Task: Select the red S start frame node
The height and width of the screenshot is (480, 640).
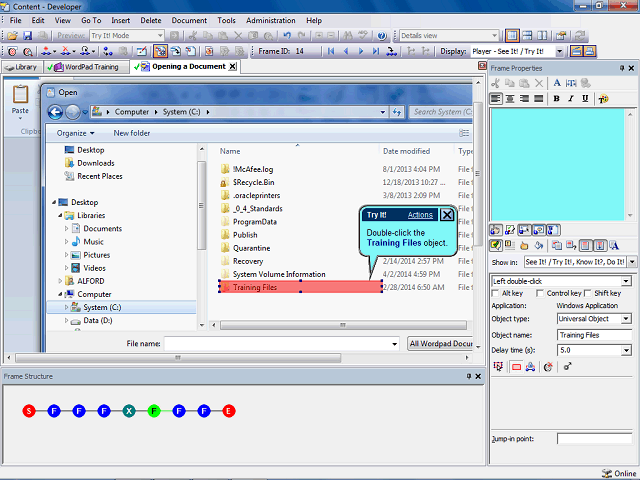Action: tap(29, 411)
